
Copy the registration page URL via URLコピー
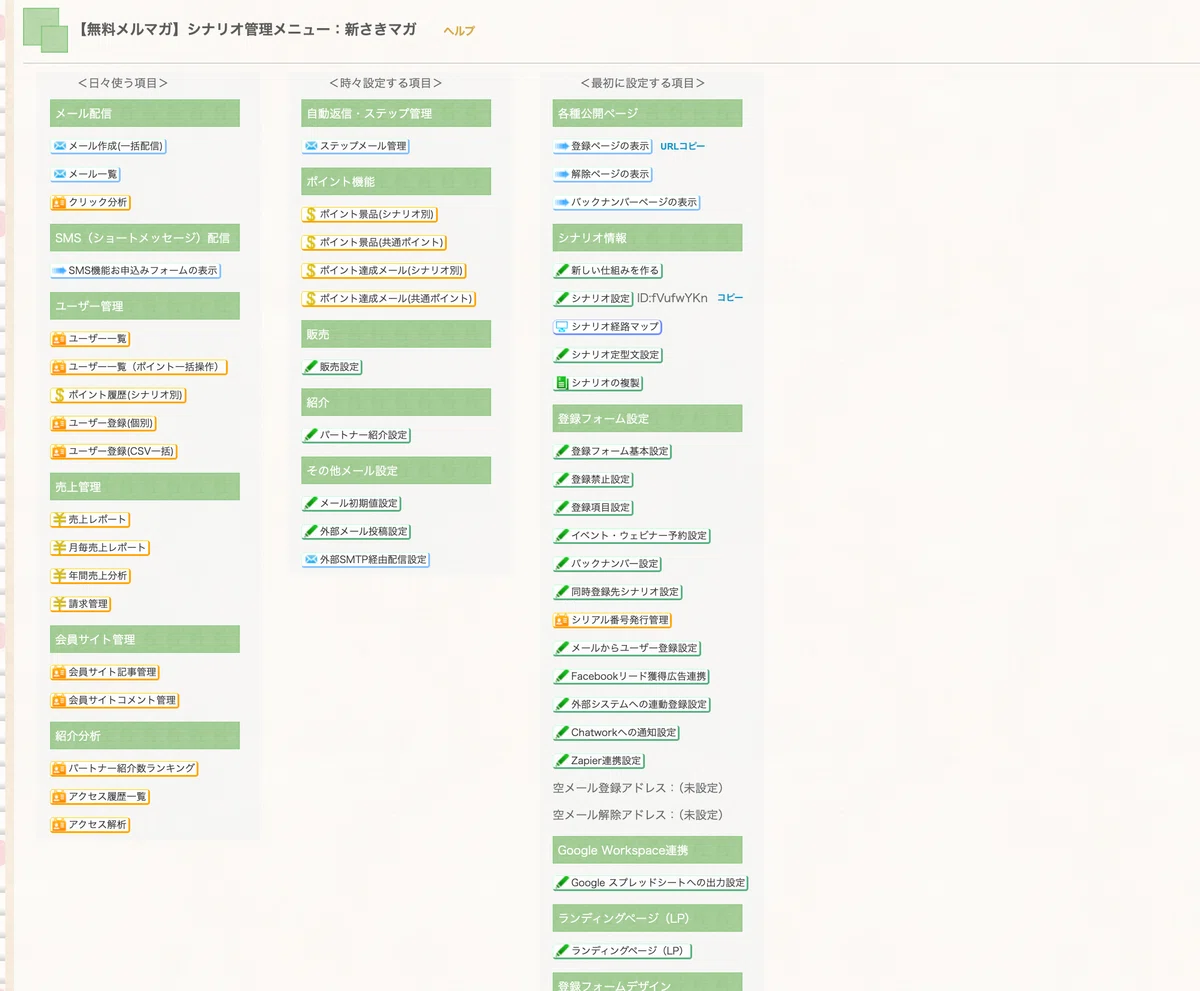pyautogui.click(x=683, y=146)
